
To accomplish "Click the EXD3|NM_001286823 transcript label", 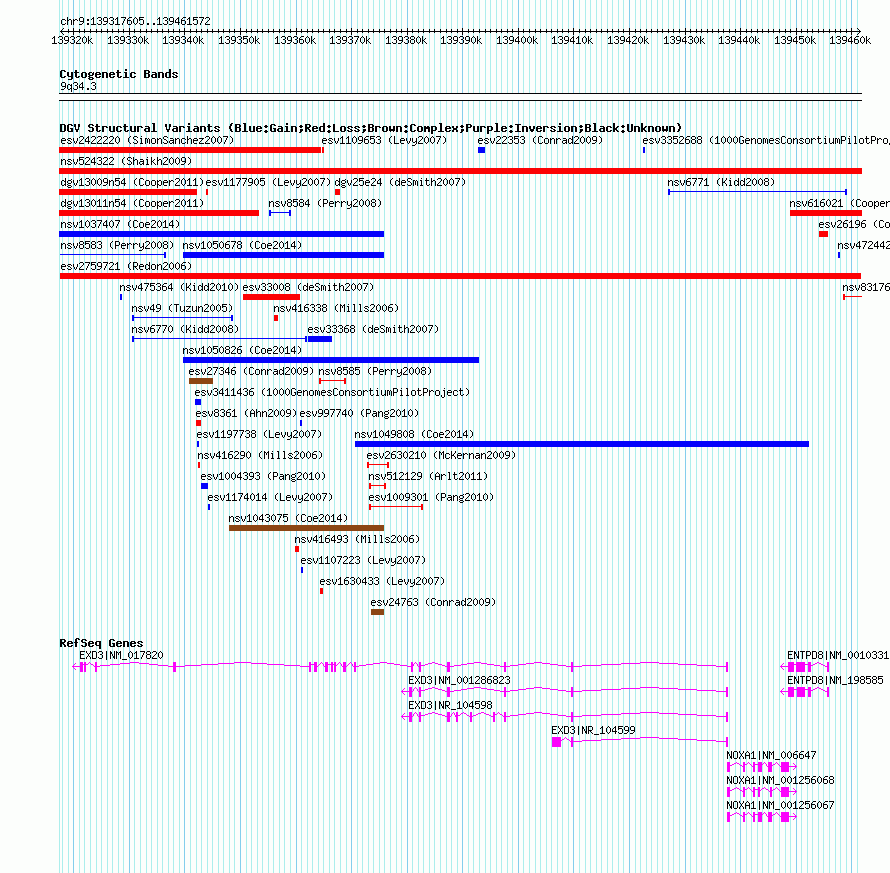I will [x=459, y=680].
